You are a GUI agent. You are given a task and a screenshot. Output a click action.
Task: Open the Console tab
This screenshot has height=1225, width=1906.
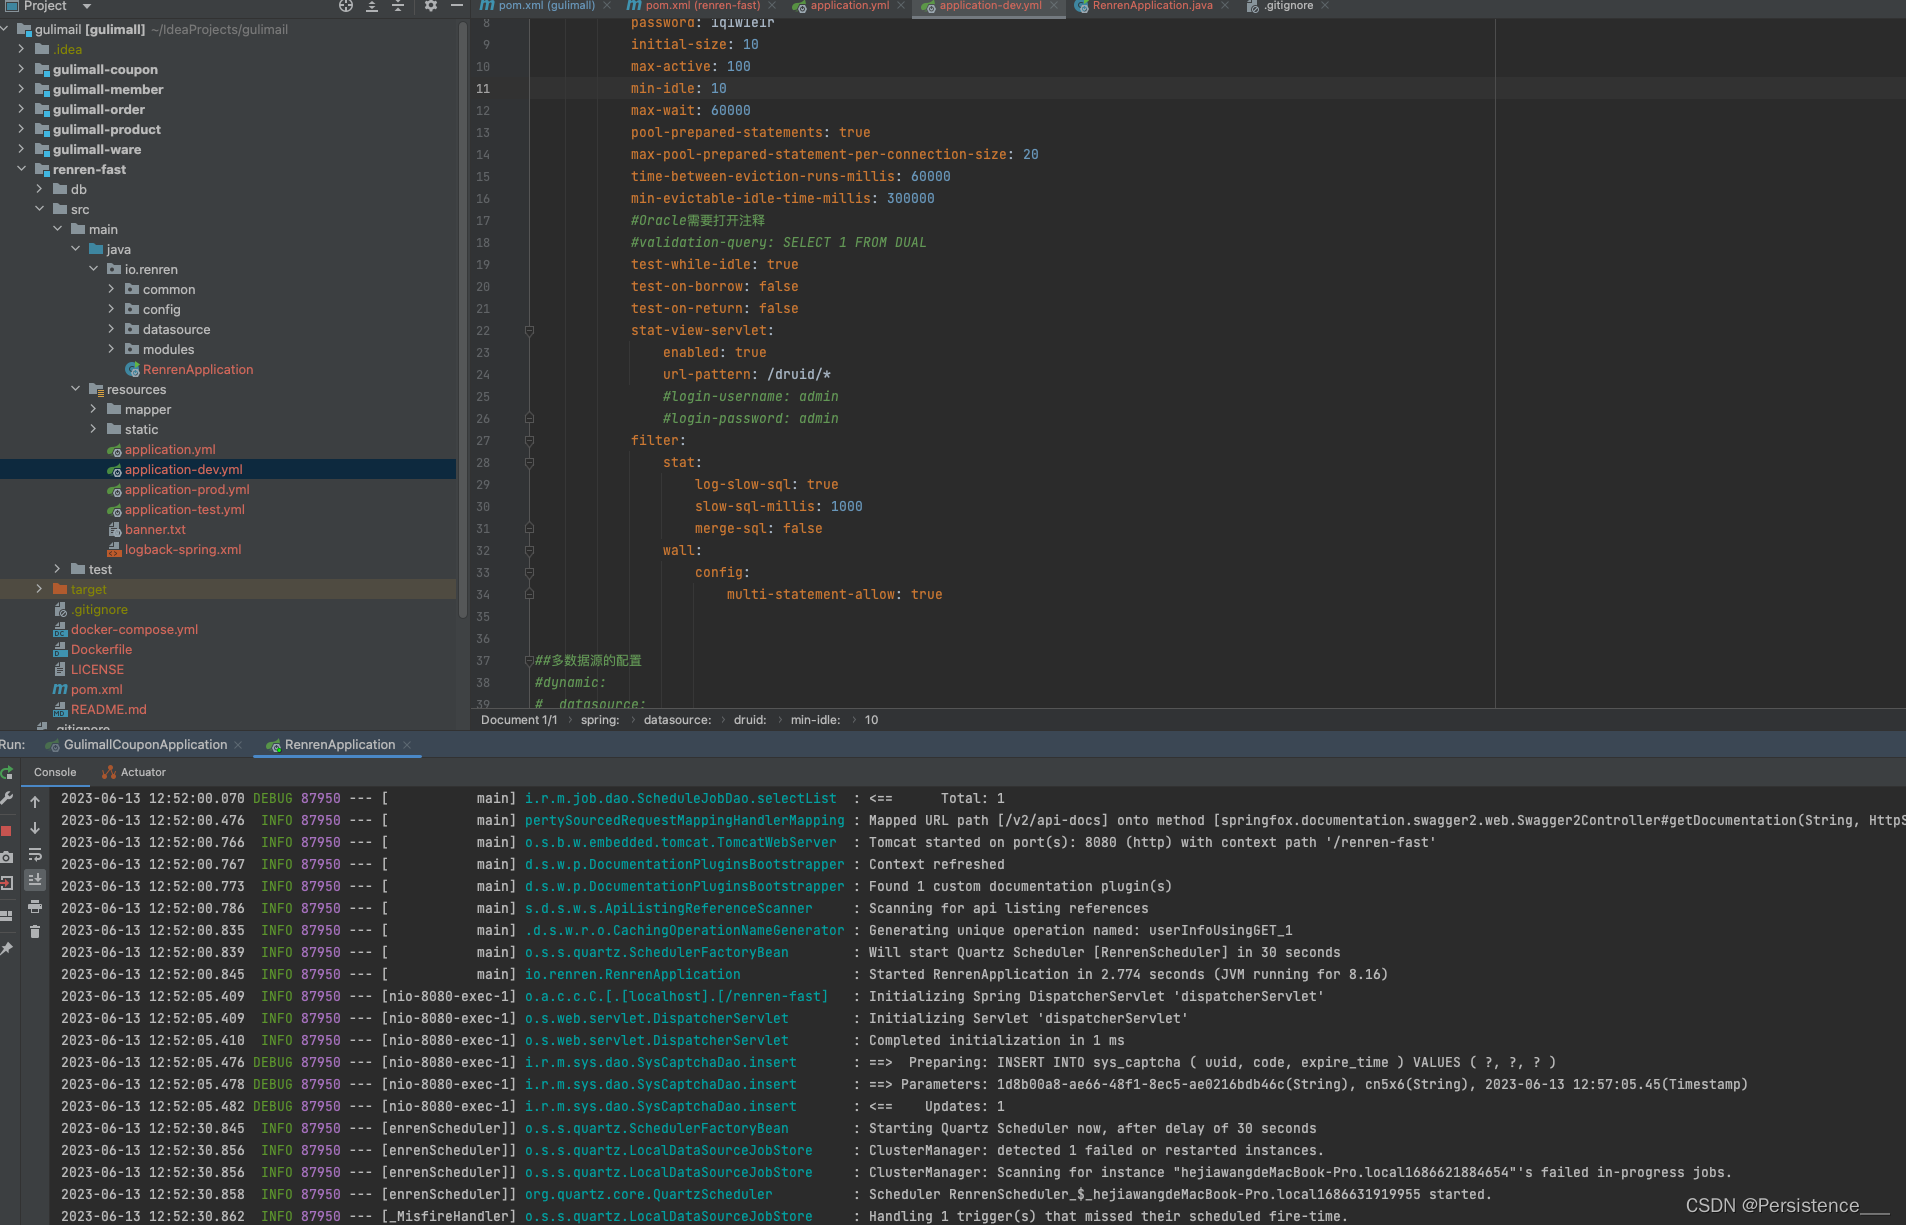(x=55, y=772)
